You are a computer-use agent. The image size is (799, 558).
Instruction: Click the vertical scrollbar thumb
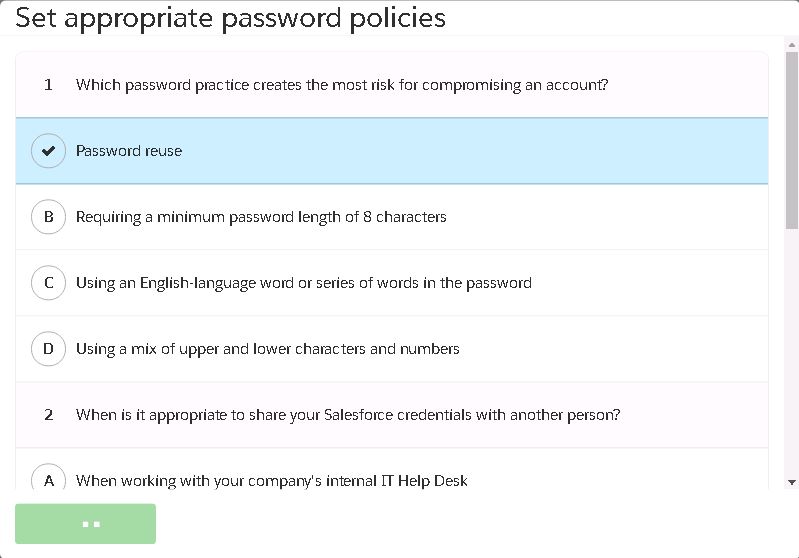[792, 140]
